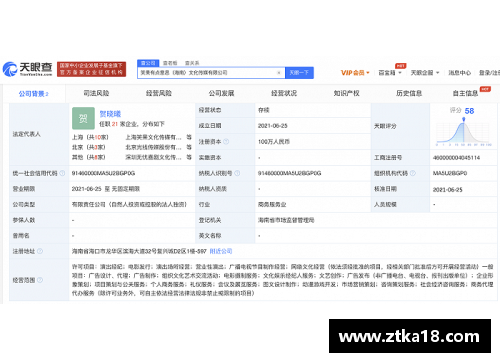This screenshot has width=500, height=362.
Task: Switch to the 经营状况 tab
Action: coord(284,93)
